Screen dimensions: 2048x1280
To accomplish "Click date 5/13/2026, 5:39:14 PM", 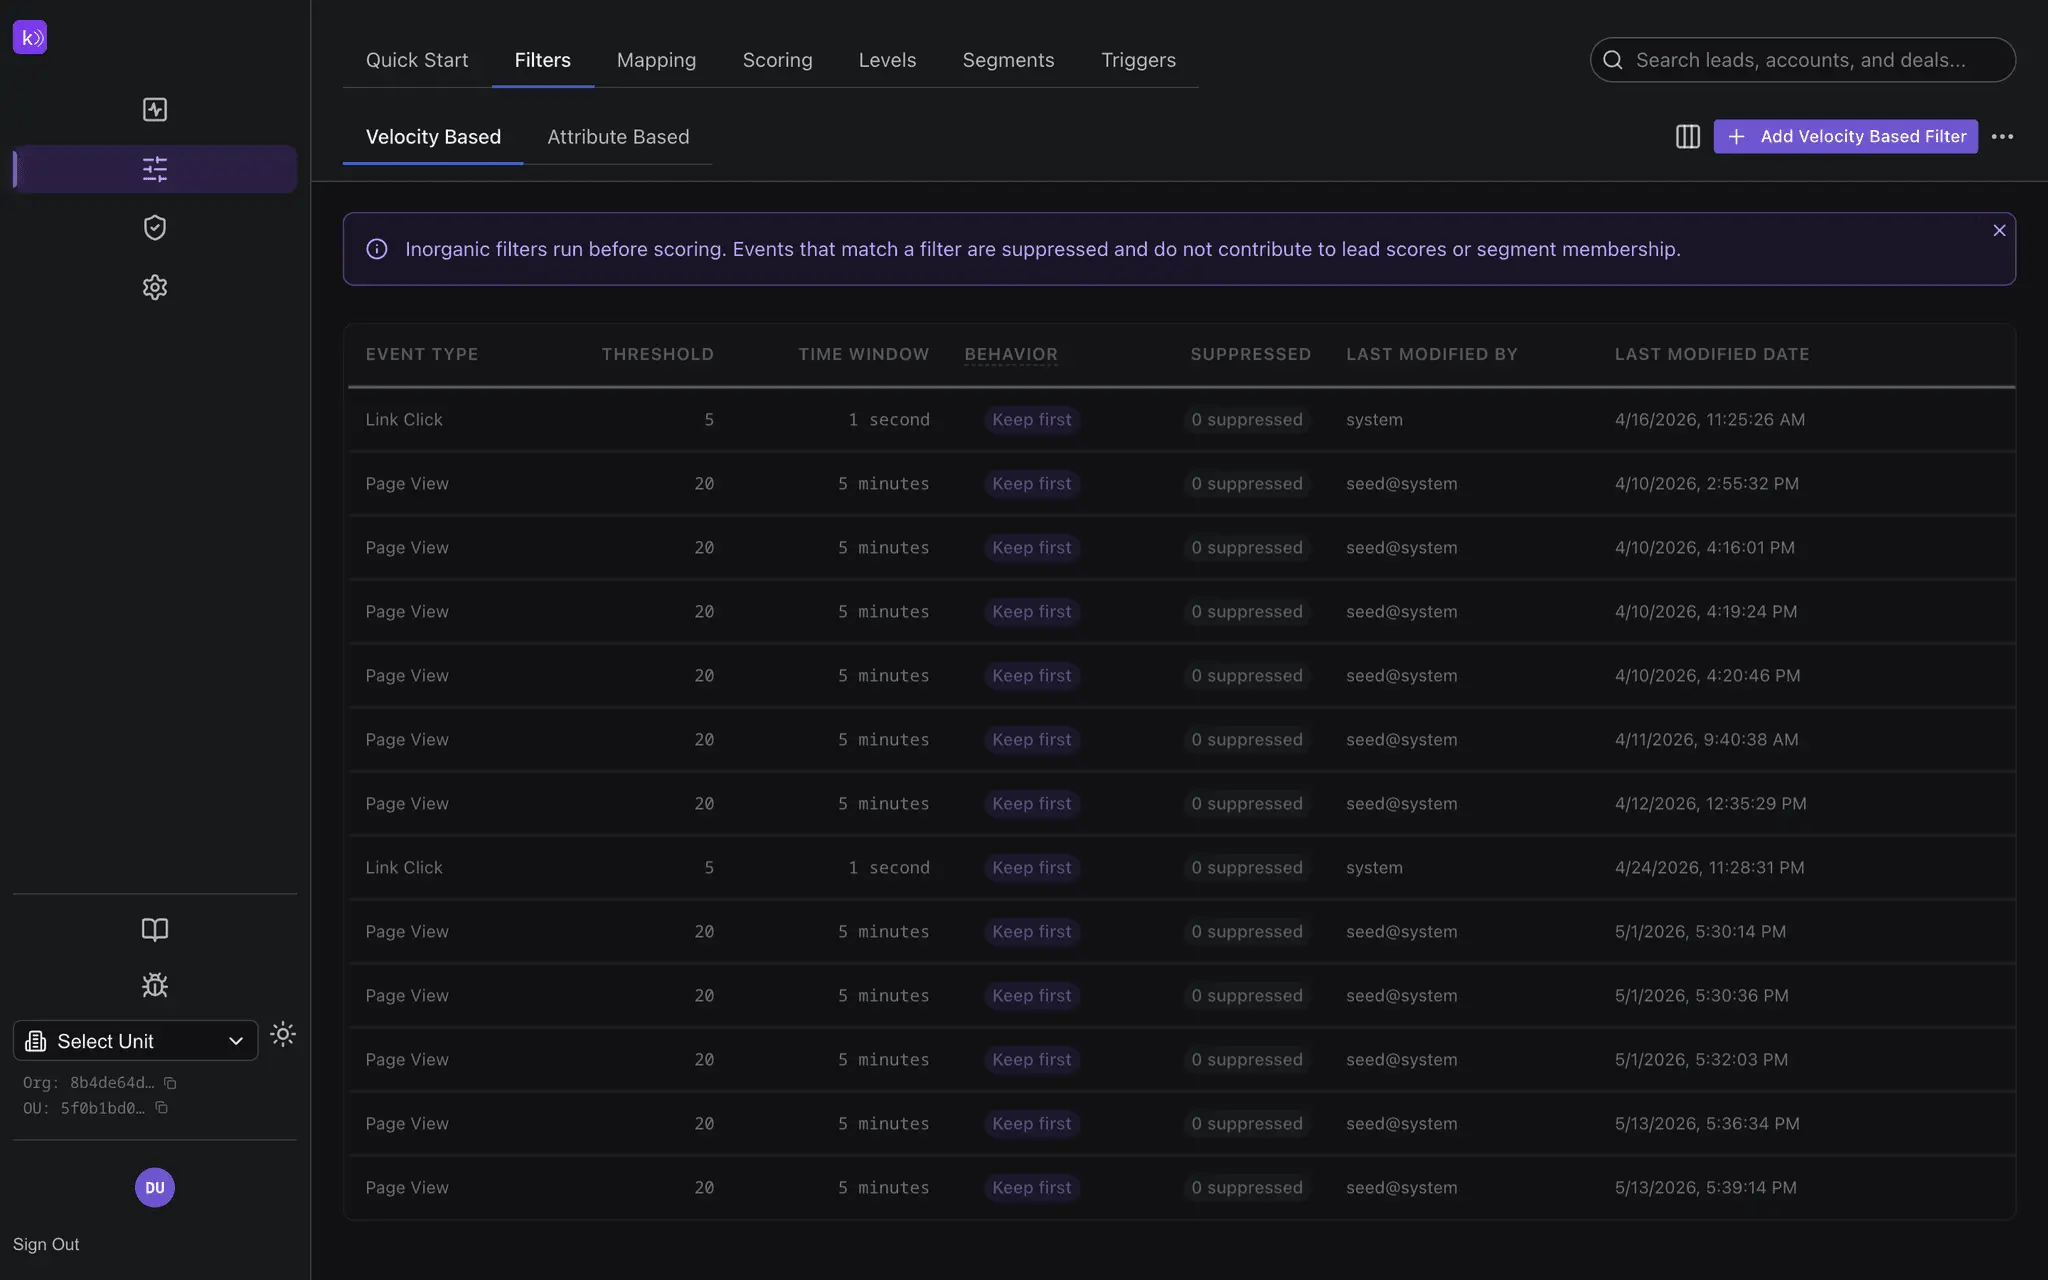I will click(1706, 1187).
